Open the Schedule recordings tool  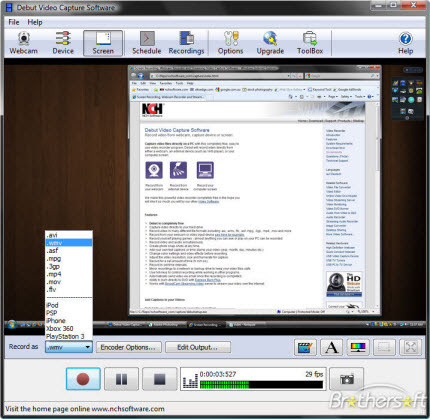147,43
